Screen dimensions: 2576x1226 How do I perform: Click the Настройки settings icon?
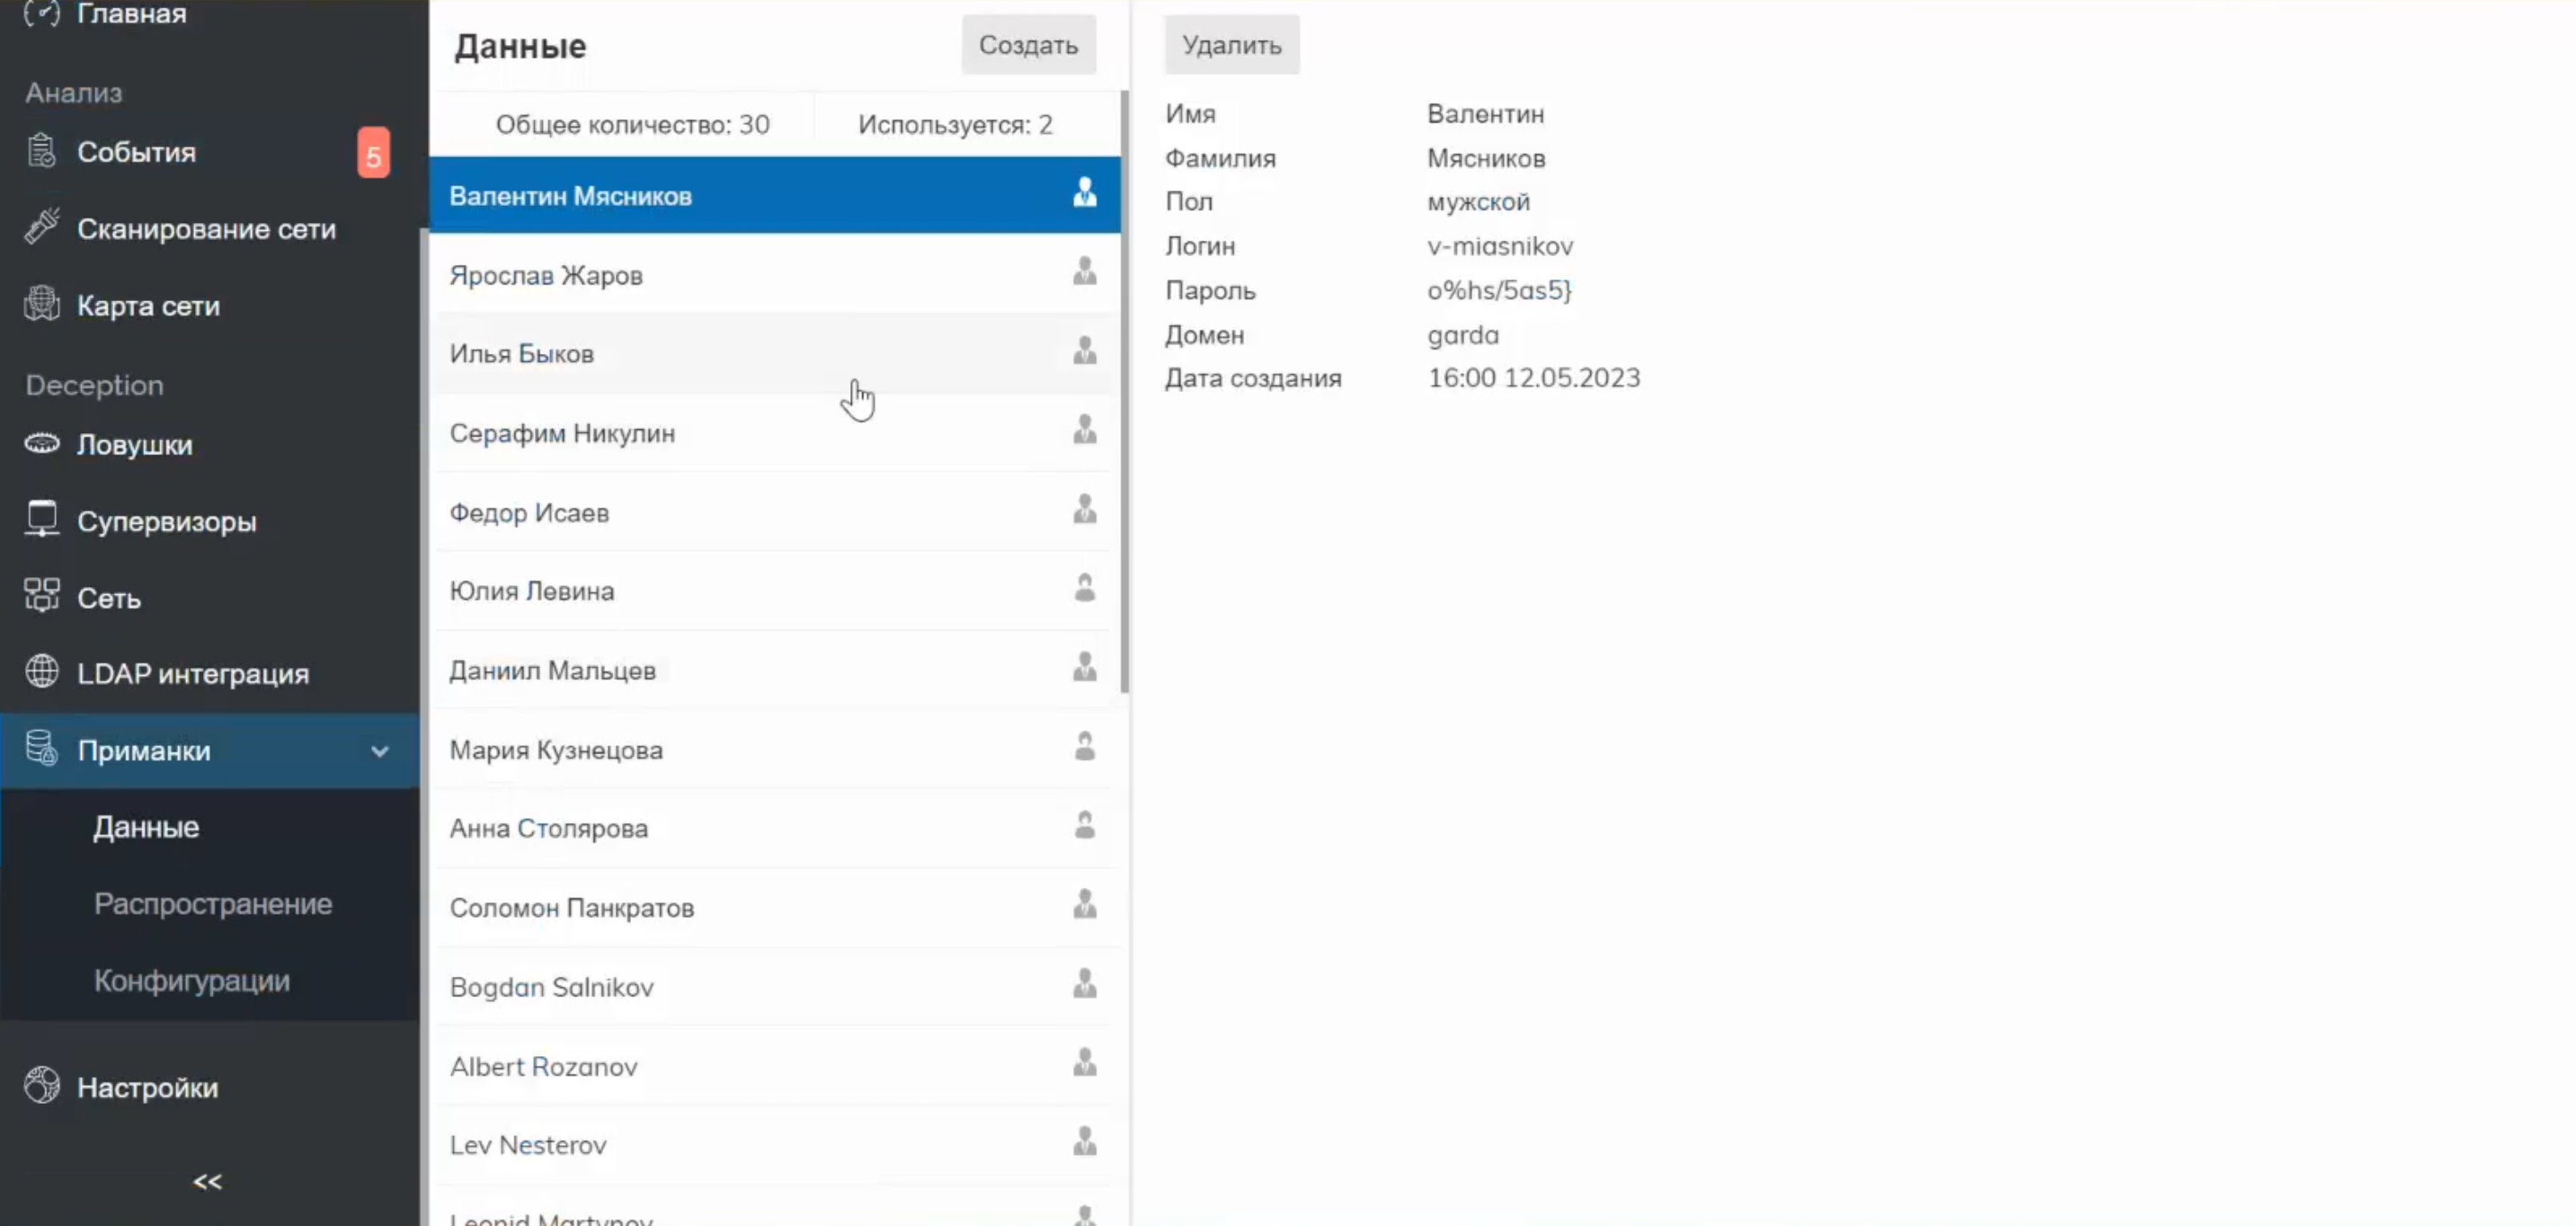(41, 1085)
